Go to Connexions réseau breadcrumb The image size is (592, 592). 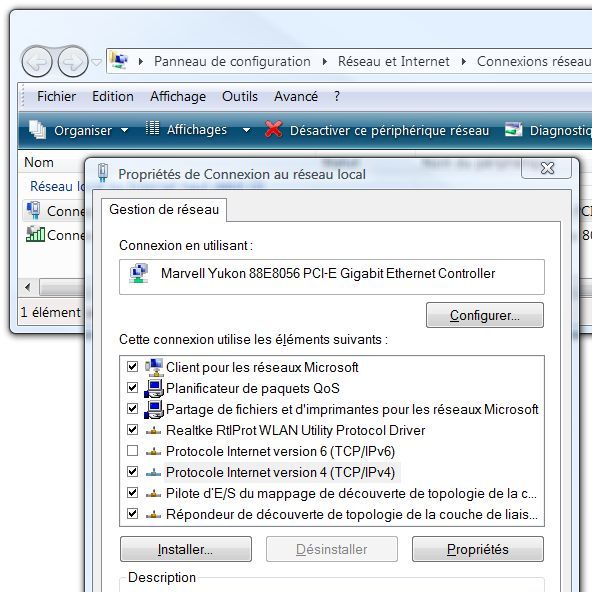[x=534, y=62]
